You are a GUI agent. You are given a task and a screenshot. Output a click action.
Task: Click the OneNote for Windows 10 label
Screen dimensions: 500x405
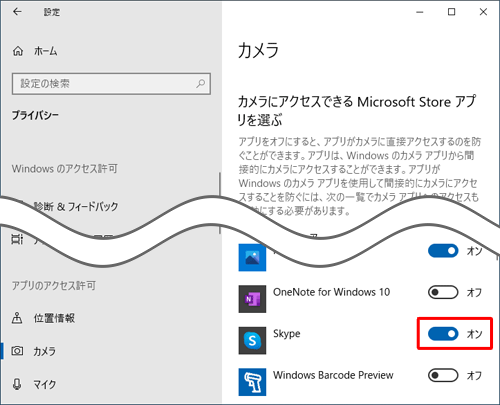(x=331, y=292)
